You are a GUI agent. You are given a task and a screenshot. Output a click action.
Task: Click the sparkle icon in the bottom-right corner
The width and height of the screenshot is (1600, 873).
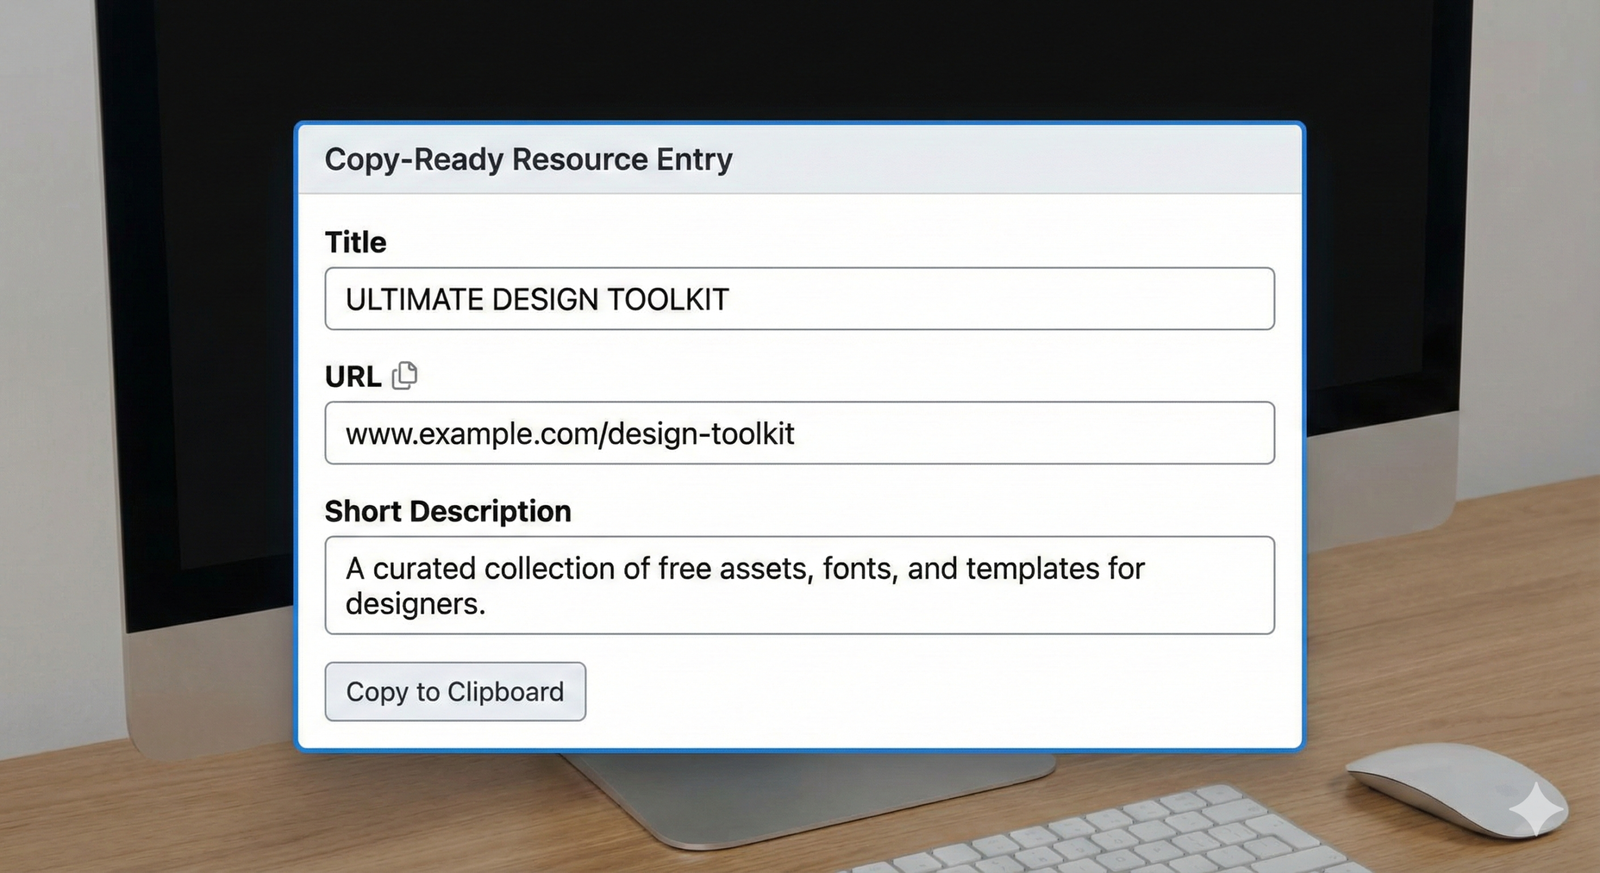[1535, 808]
